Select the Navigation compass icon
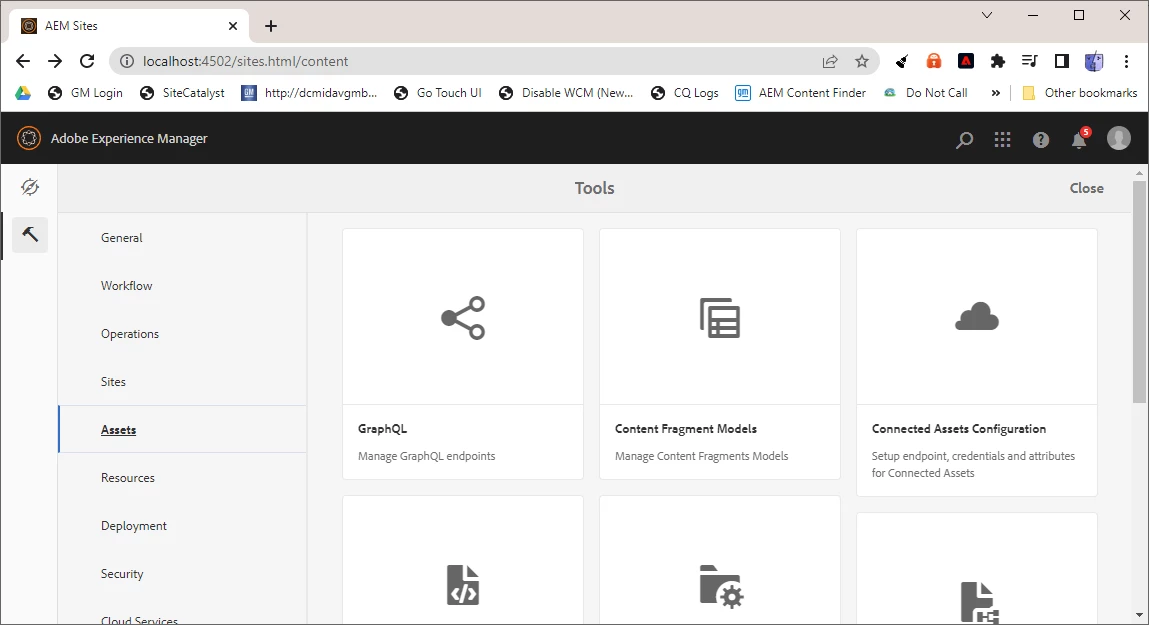 30,188
